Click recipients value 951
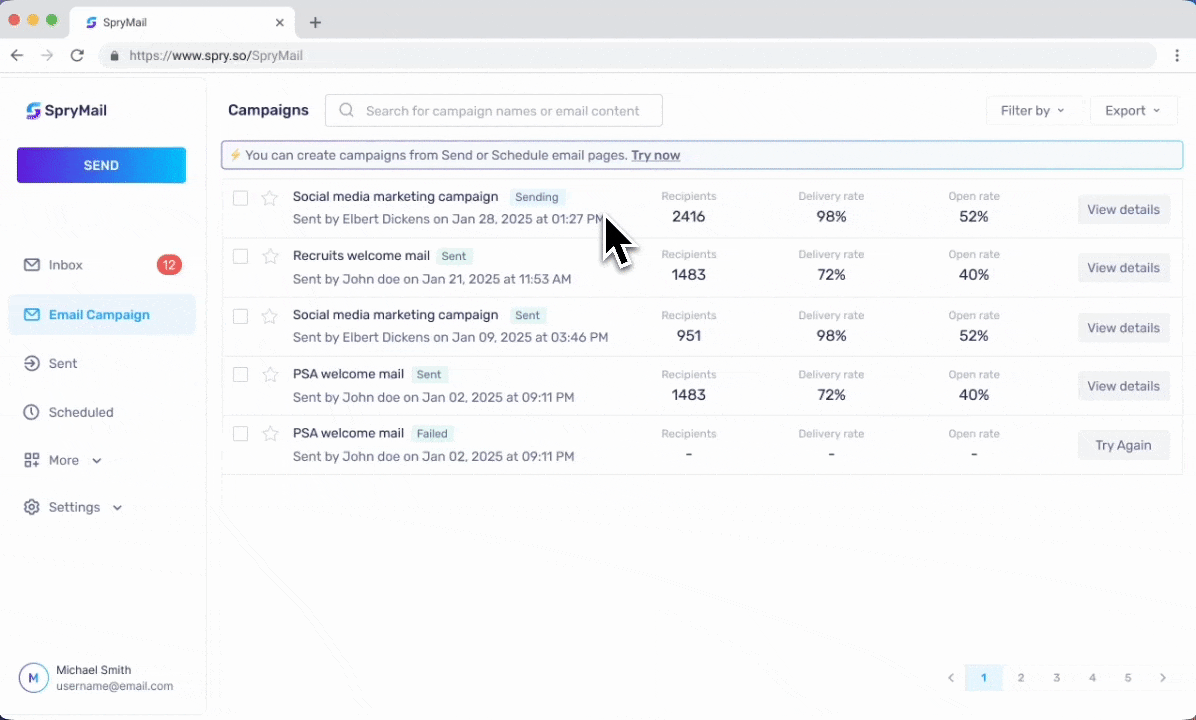The height and width of the screenshot is (720, 1196). [689, 336]
